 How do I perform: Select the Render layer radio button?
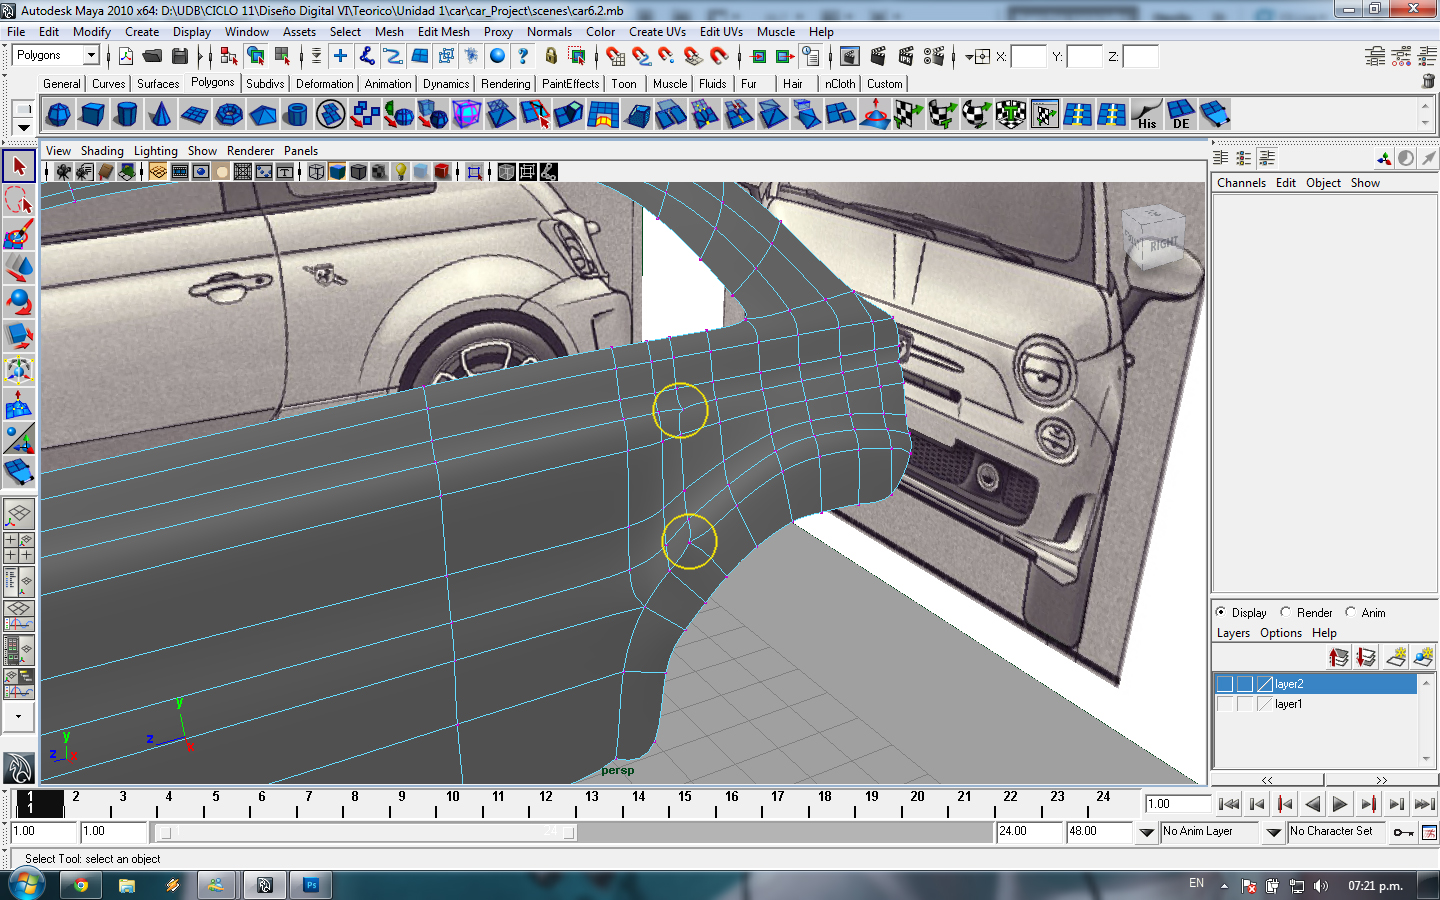[x=1286, y=612]
